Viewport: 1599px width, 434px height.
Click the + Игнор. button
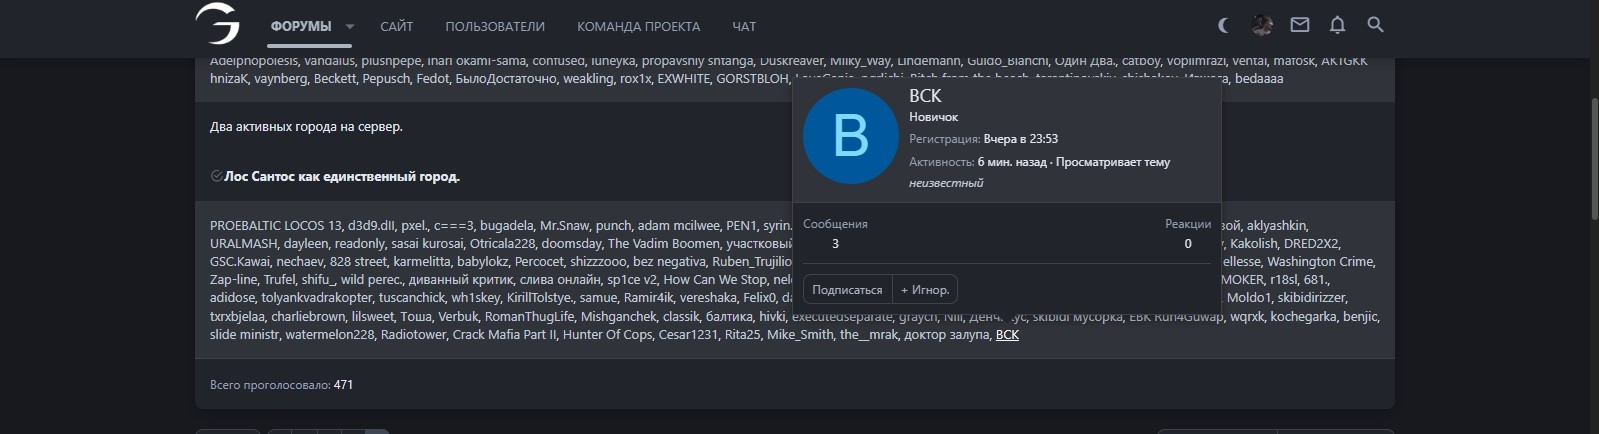(925, 290)
